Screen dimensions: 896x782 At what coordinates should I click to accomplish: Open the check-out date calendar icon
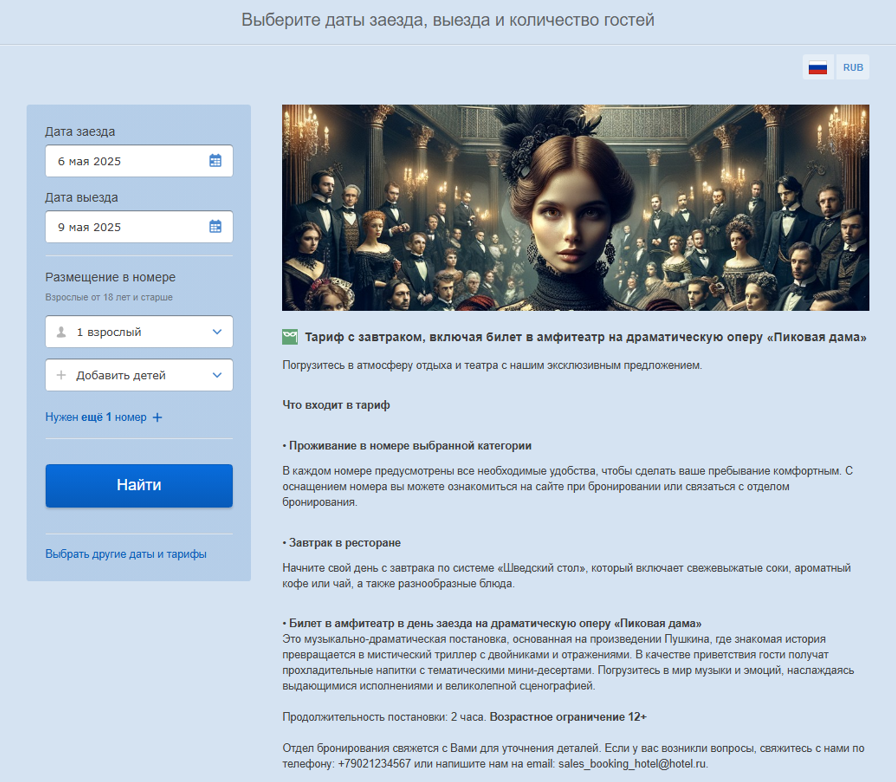pos(215,226)
